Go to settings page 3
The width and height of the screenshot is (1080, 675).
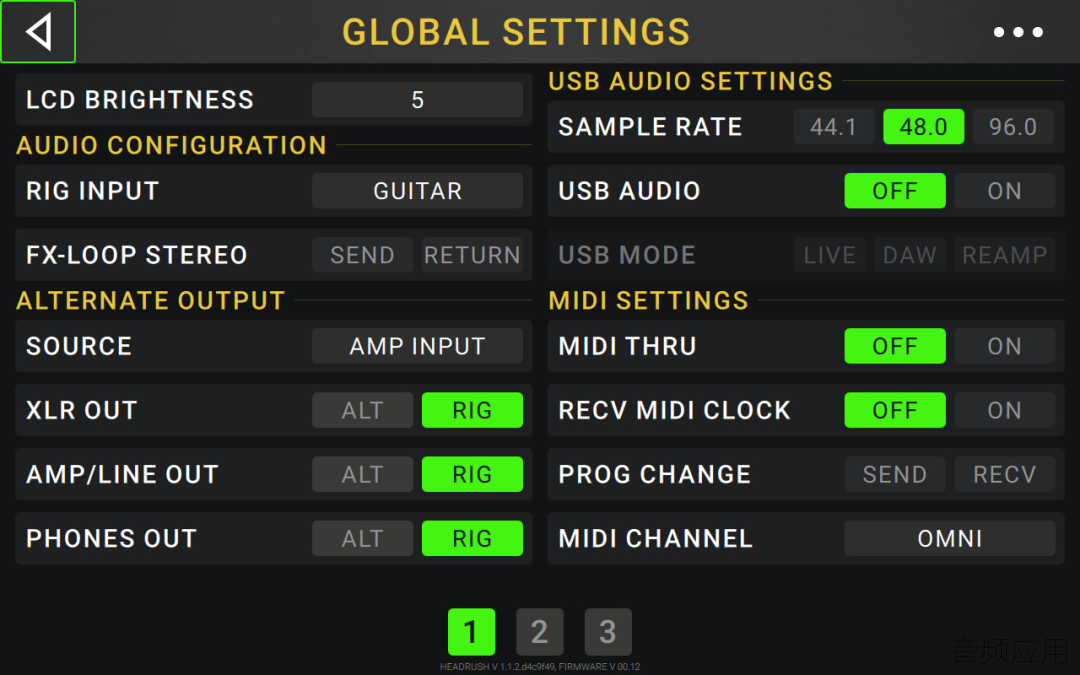tap(608, 632)
